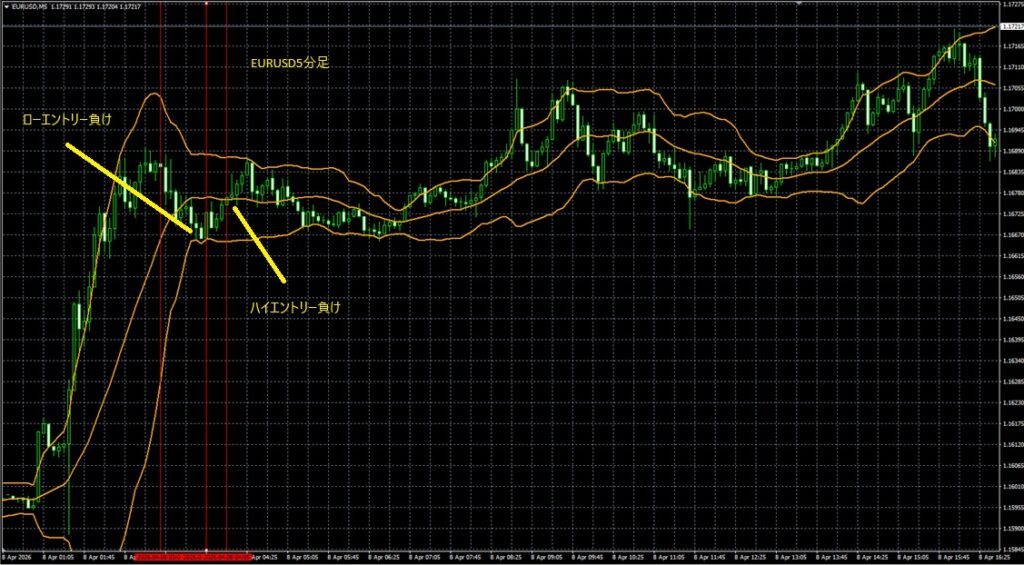1024x565 pixels.
Task: Click the 1.16780 price axis label
Action: click(x=1012, y=193)
